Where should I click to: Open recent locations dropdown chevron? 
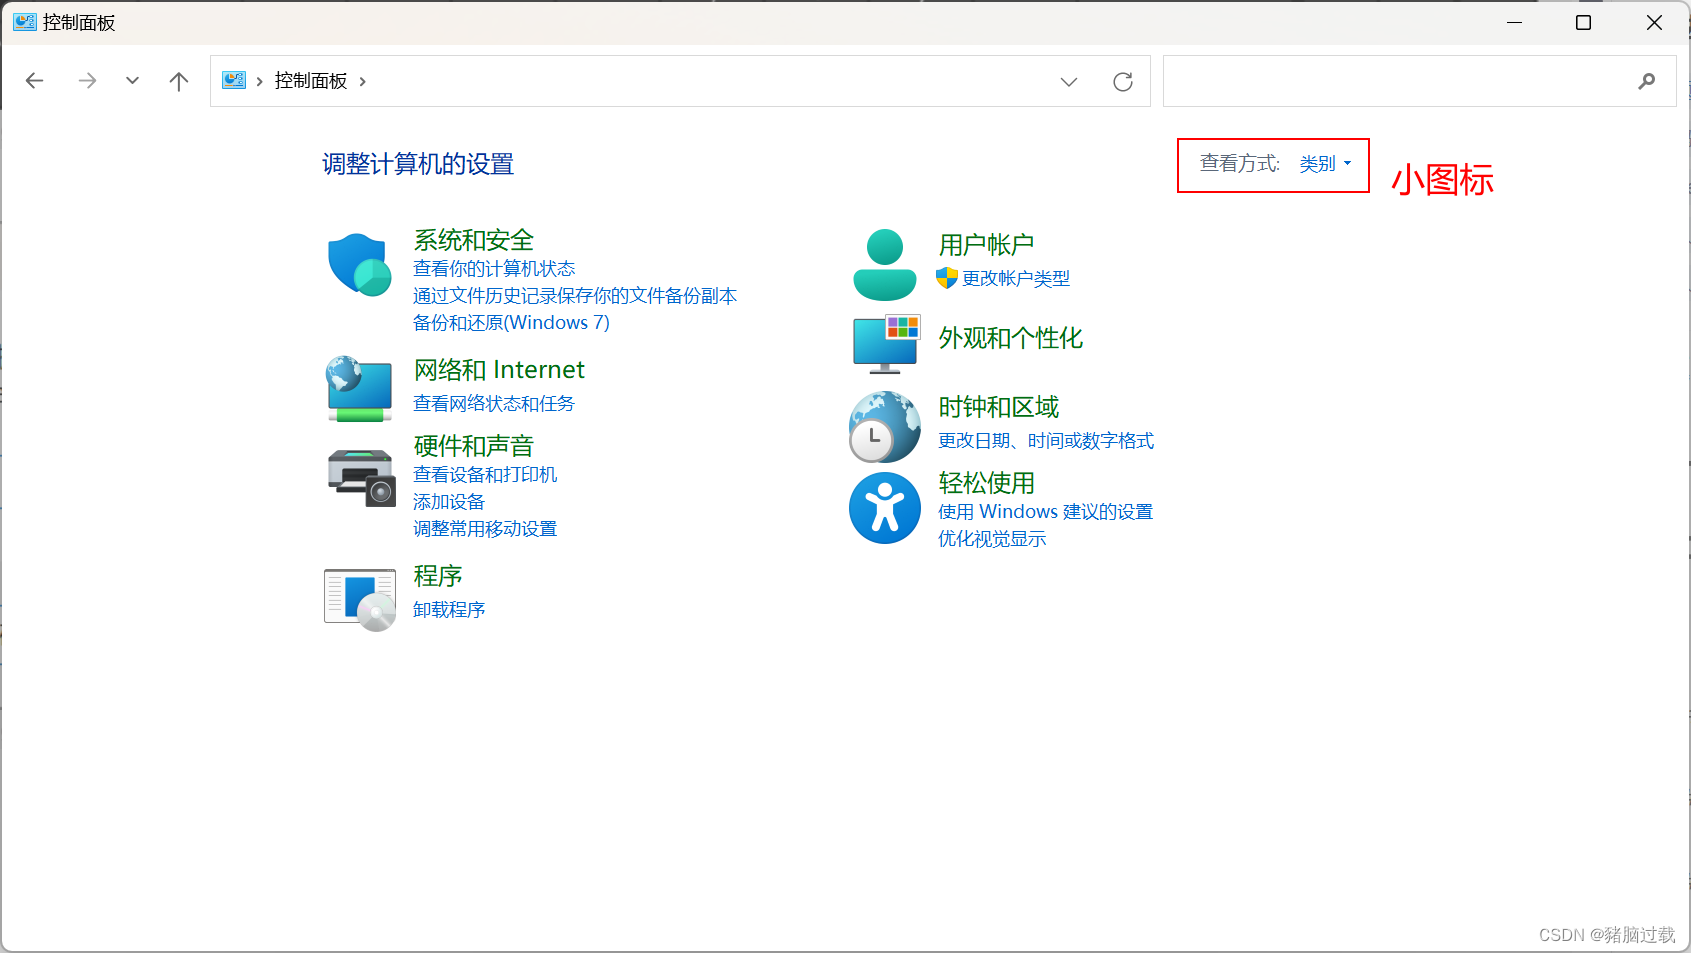coord(132,81)
